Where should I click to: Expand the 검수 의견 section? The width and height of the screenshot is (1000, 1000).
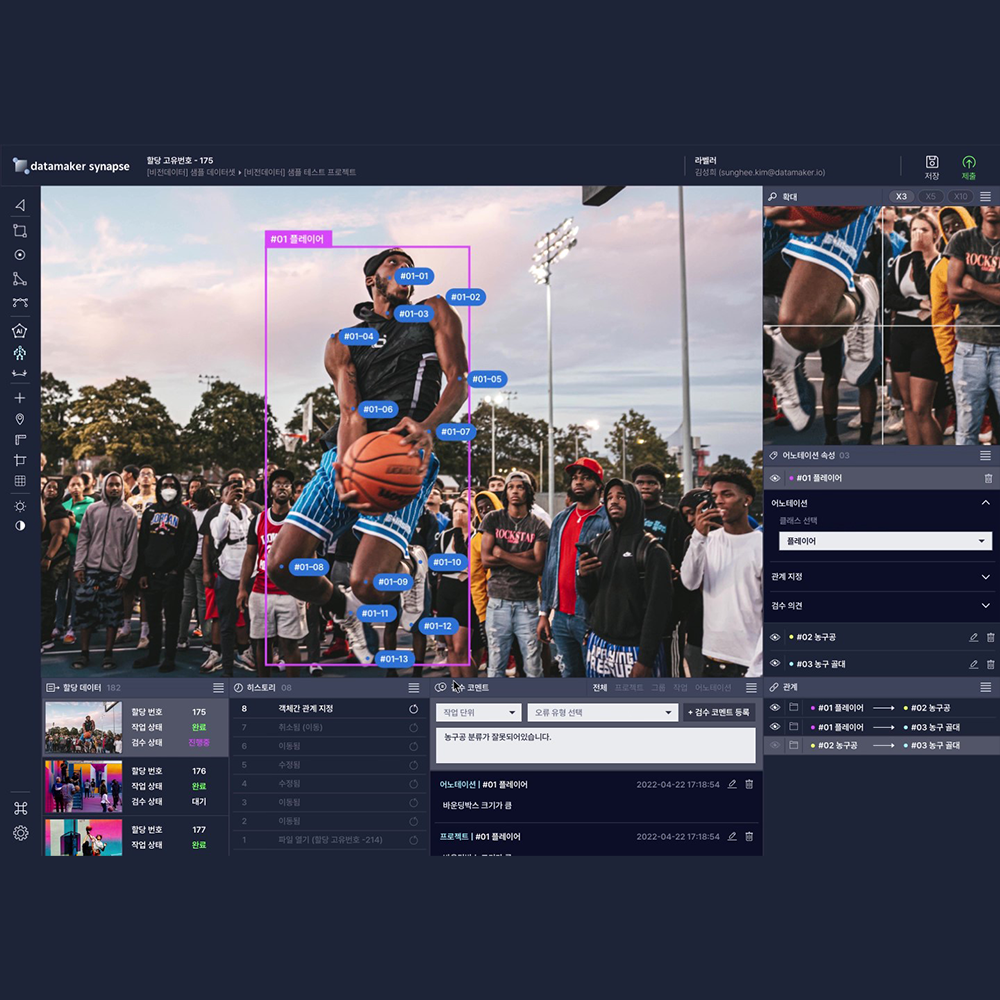(985, 606)
